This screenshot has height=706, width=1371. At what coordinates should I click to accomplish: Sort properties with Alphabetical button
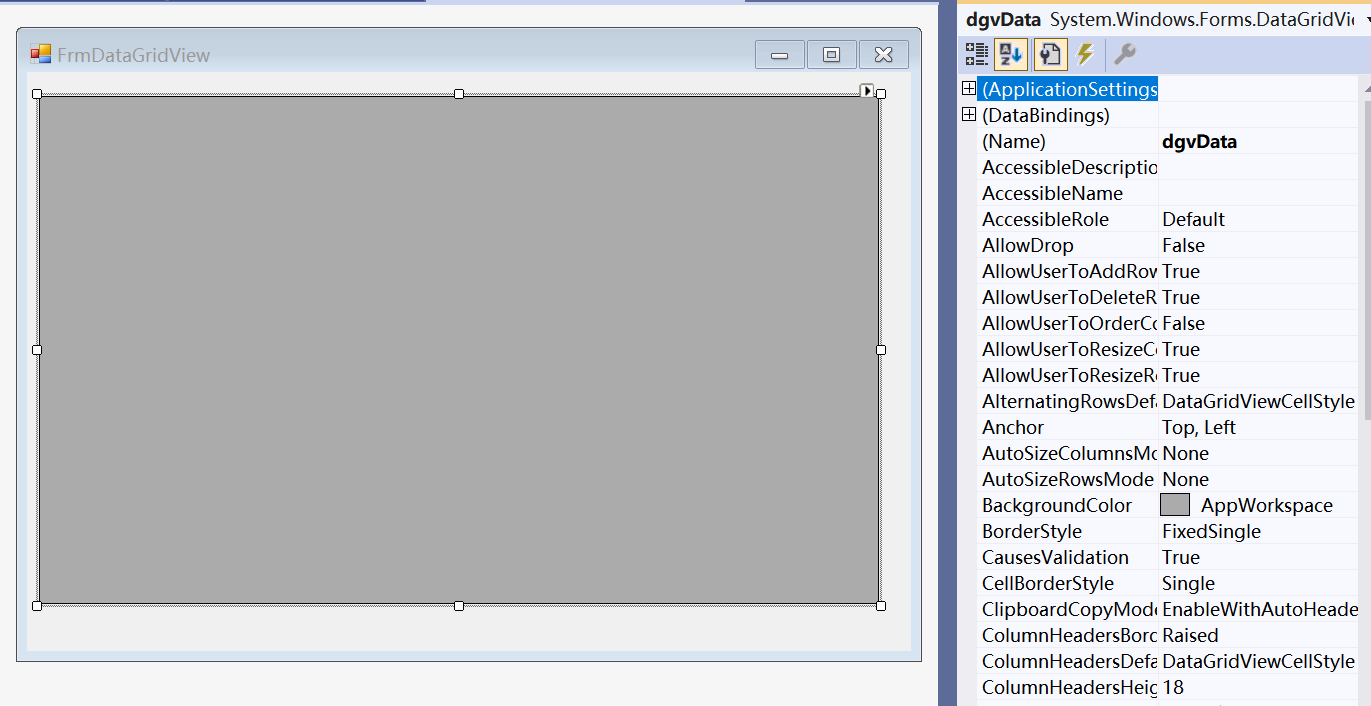1010,54
